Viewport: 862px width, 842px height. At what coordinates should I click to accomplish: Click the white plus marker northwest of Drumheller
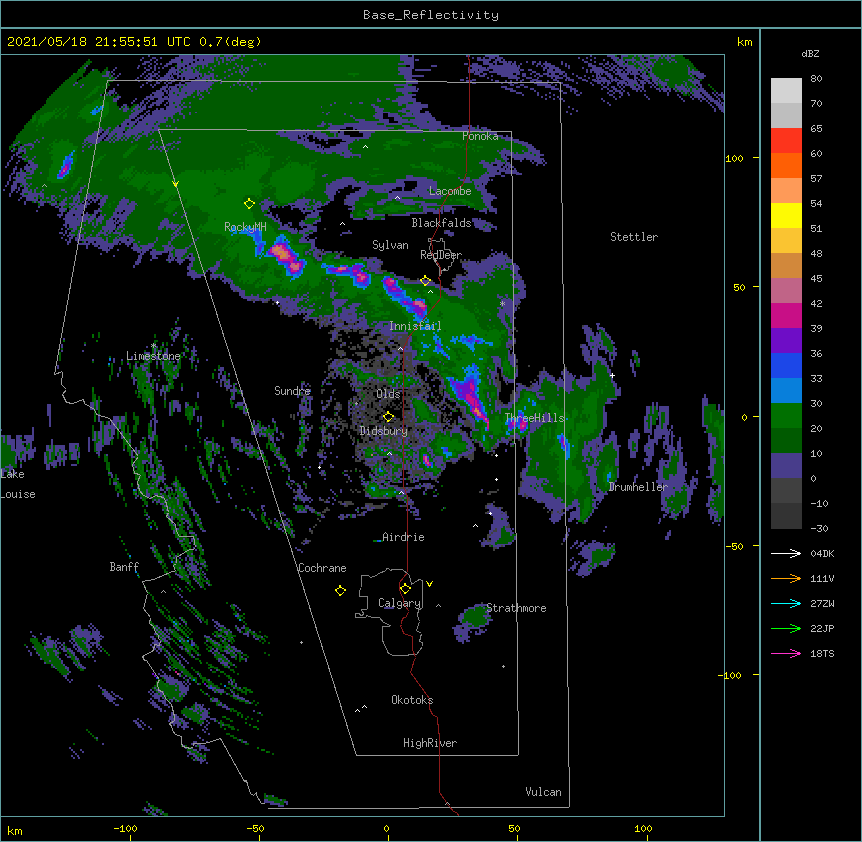click(x=612, y=375)
